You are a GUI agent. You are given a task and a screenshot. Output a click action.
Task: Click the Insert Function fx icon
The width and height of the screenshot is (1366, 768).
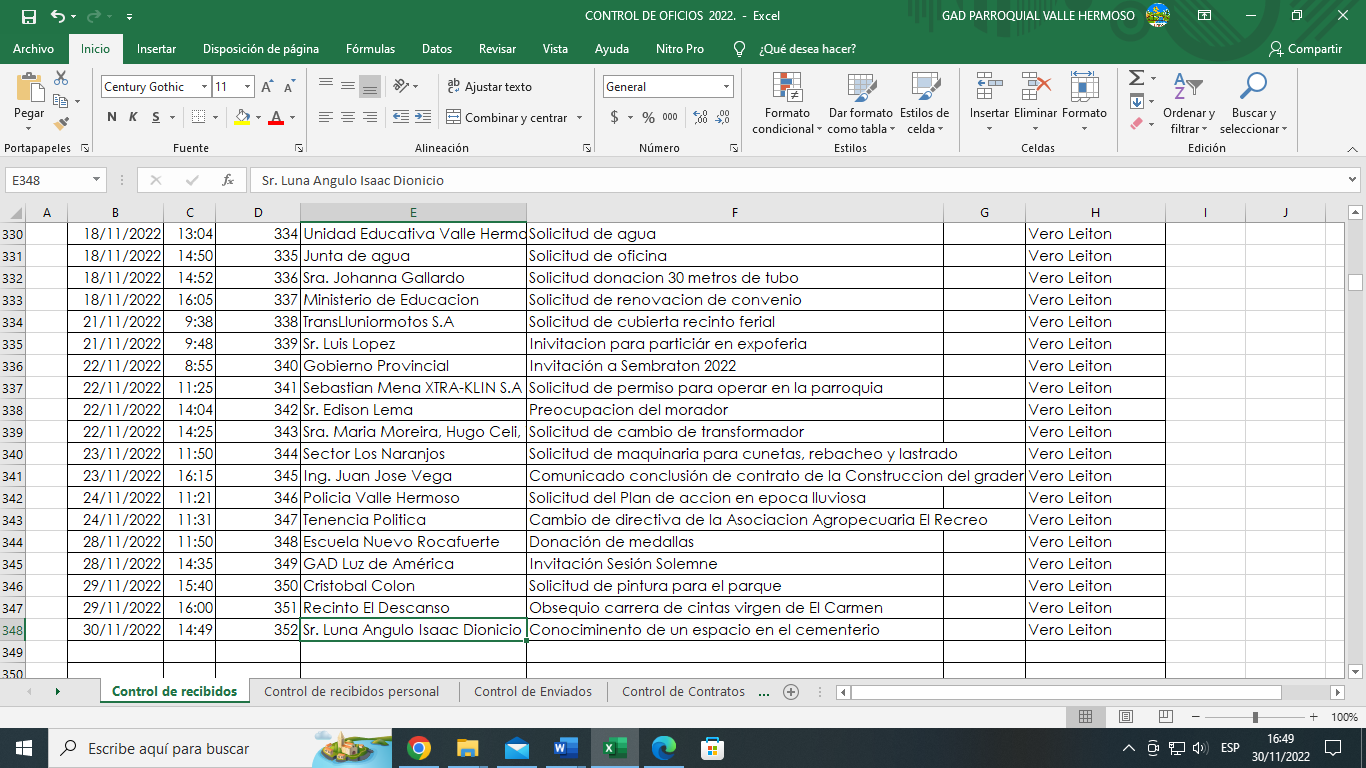tap(228, 180)
